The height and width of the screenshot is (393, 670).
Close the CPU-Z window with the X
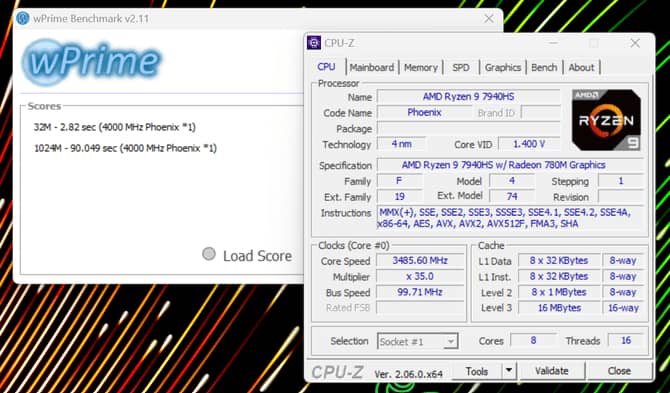(x=635, y=43)
